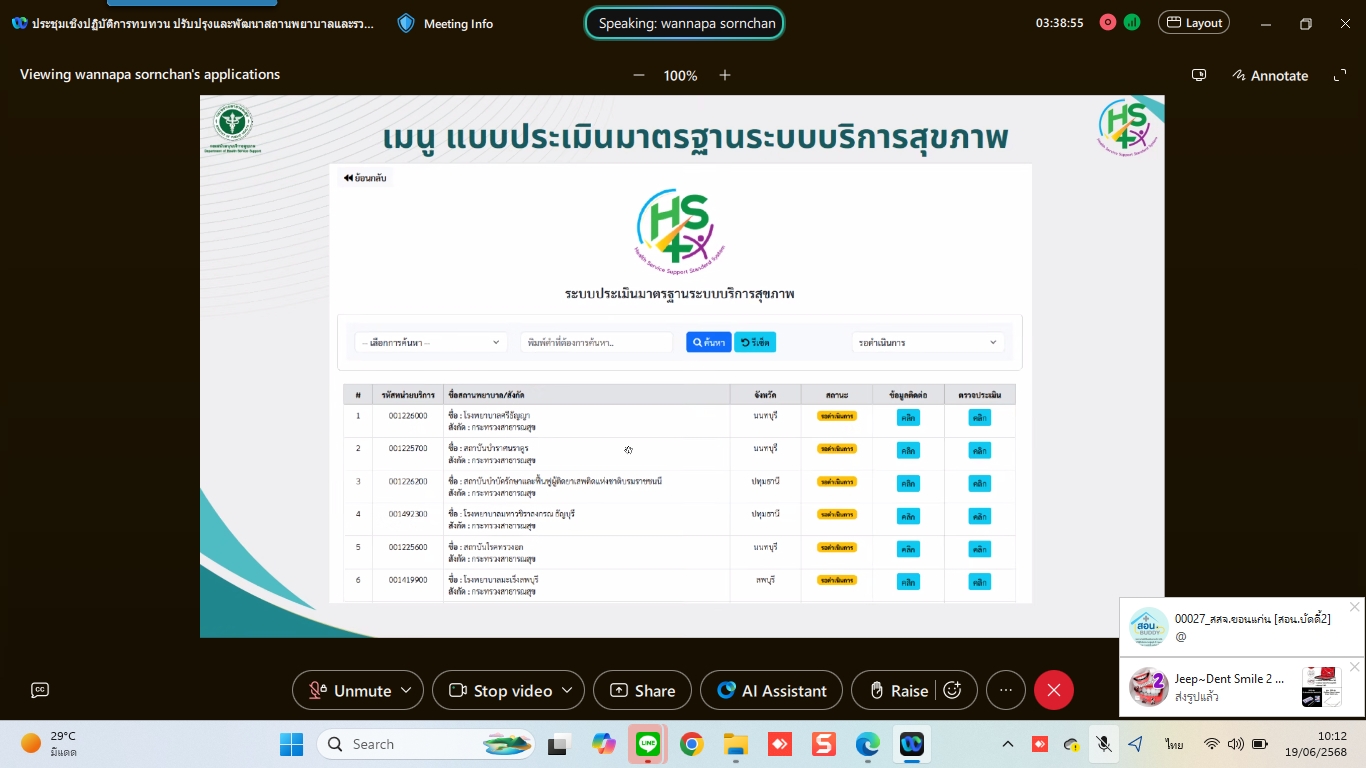The height and width of the screenshot is (768, 1366).
Task: Click the จังหวัด column header
Action: [766, 395]
